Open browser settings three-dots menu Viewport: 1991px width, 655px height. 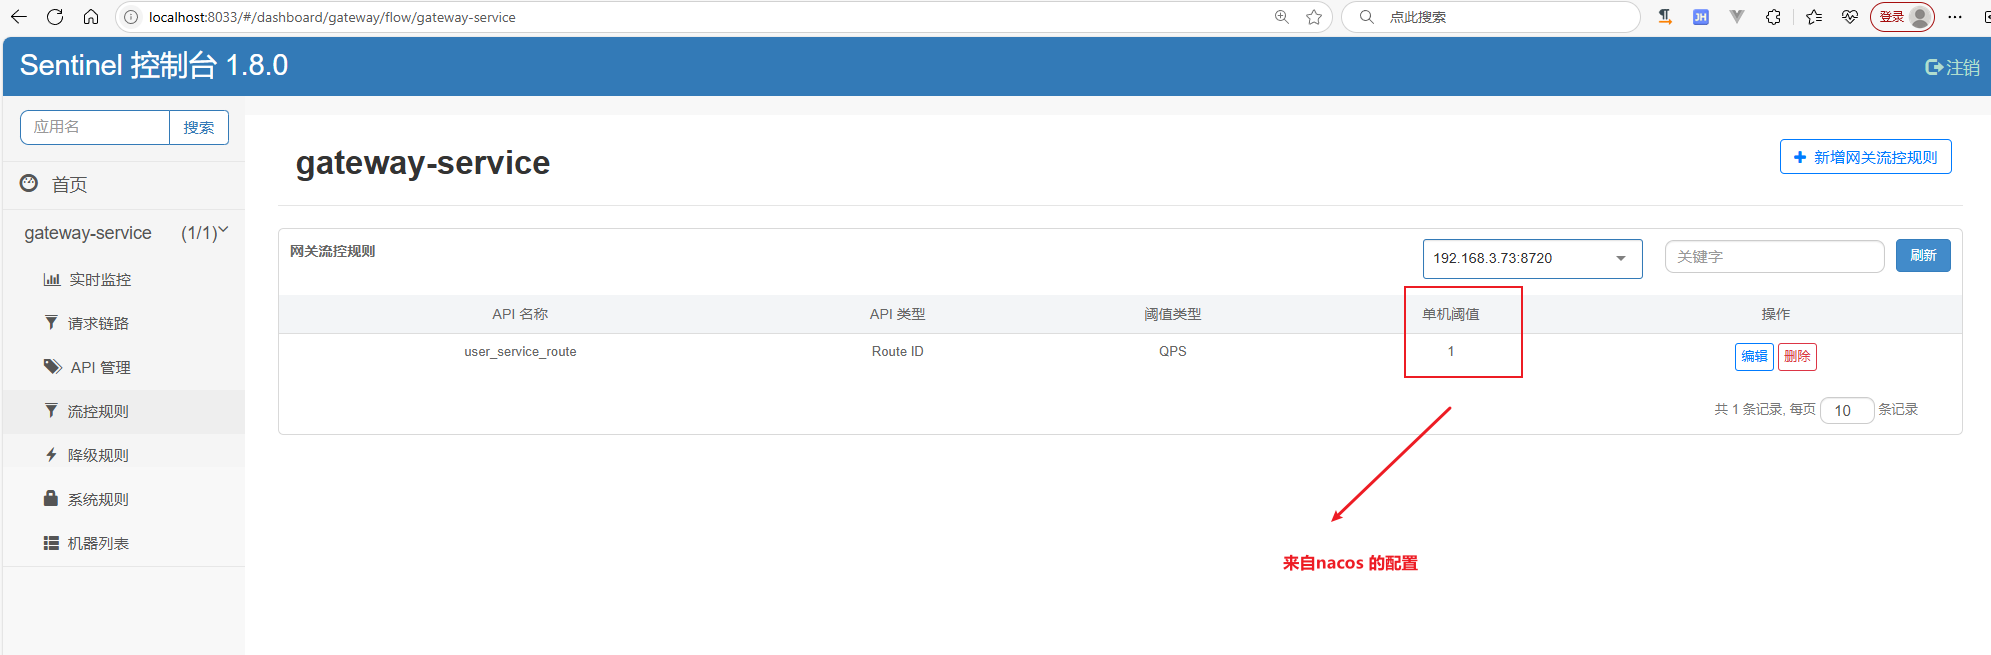pos(1955,17)
